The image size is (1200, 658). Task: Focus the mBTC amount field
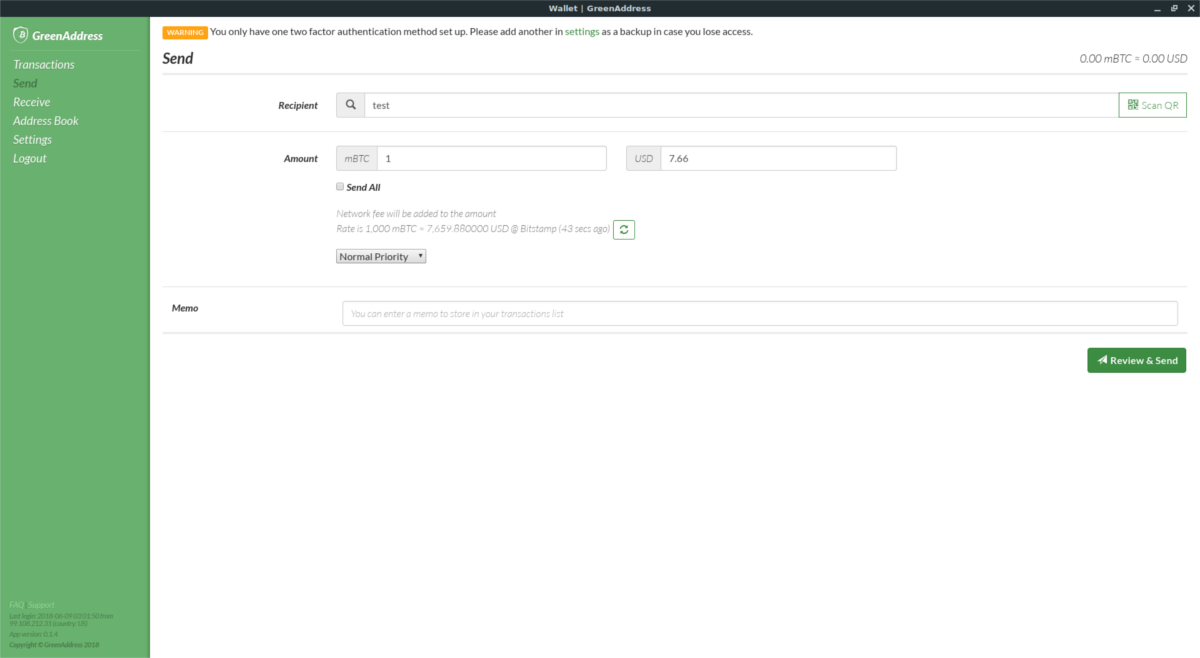(x=492, y=158)
